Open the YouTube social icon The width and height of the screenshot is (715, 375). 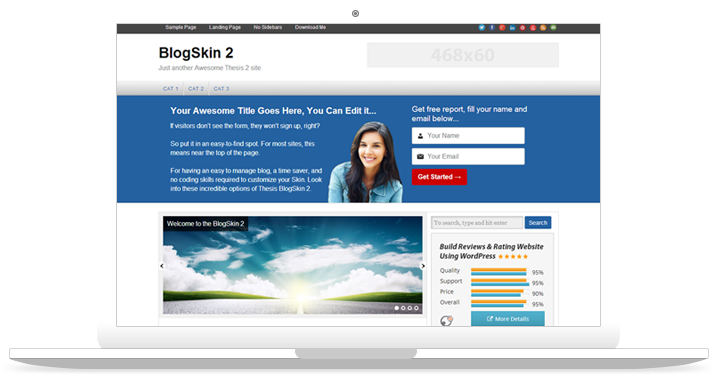[x=533, y=28]
